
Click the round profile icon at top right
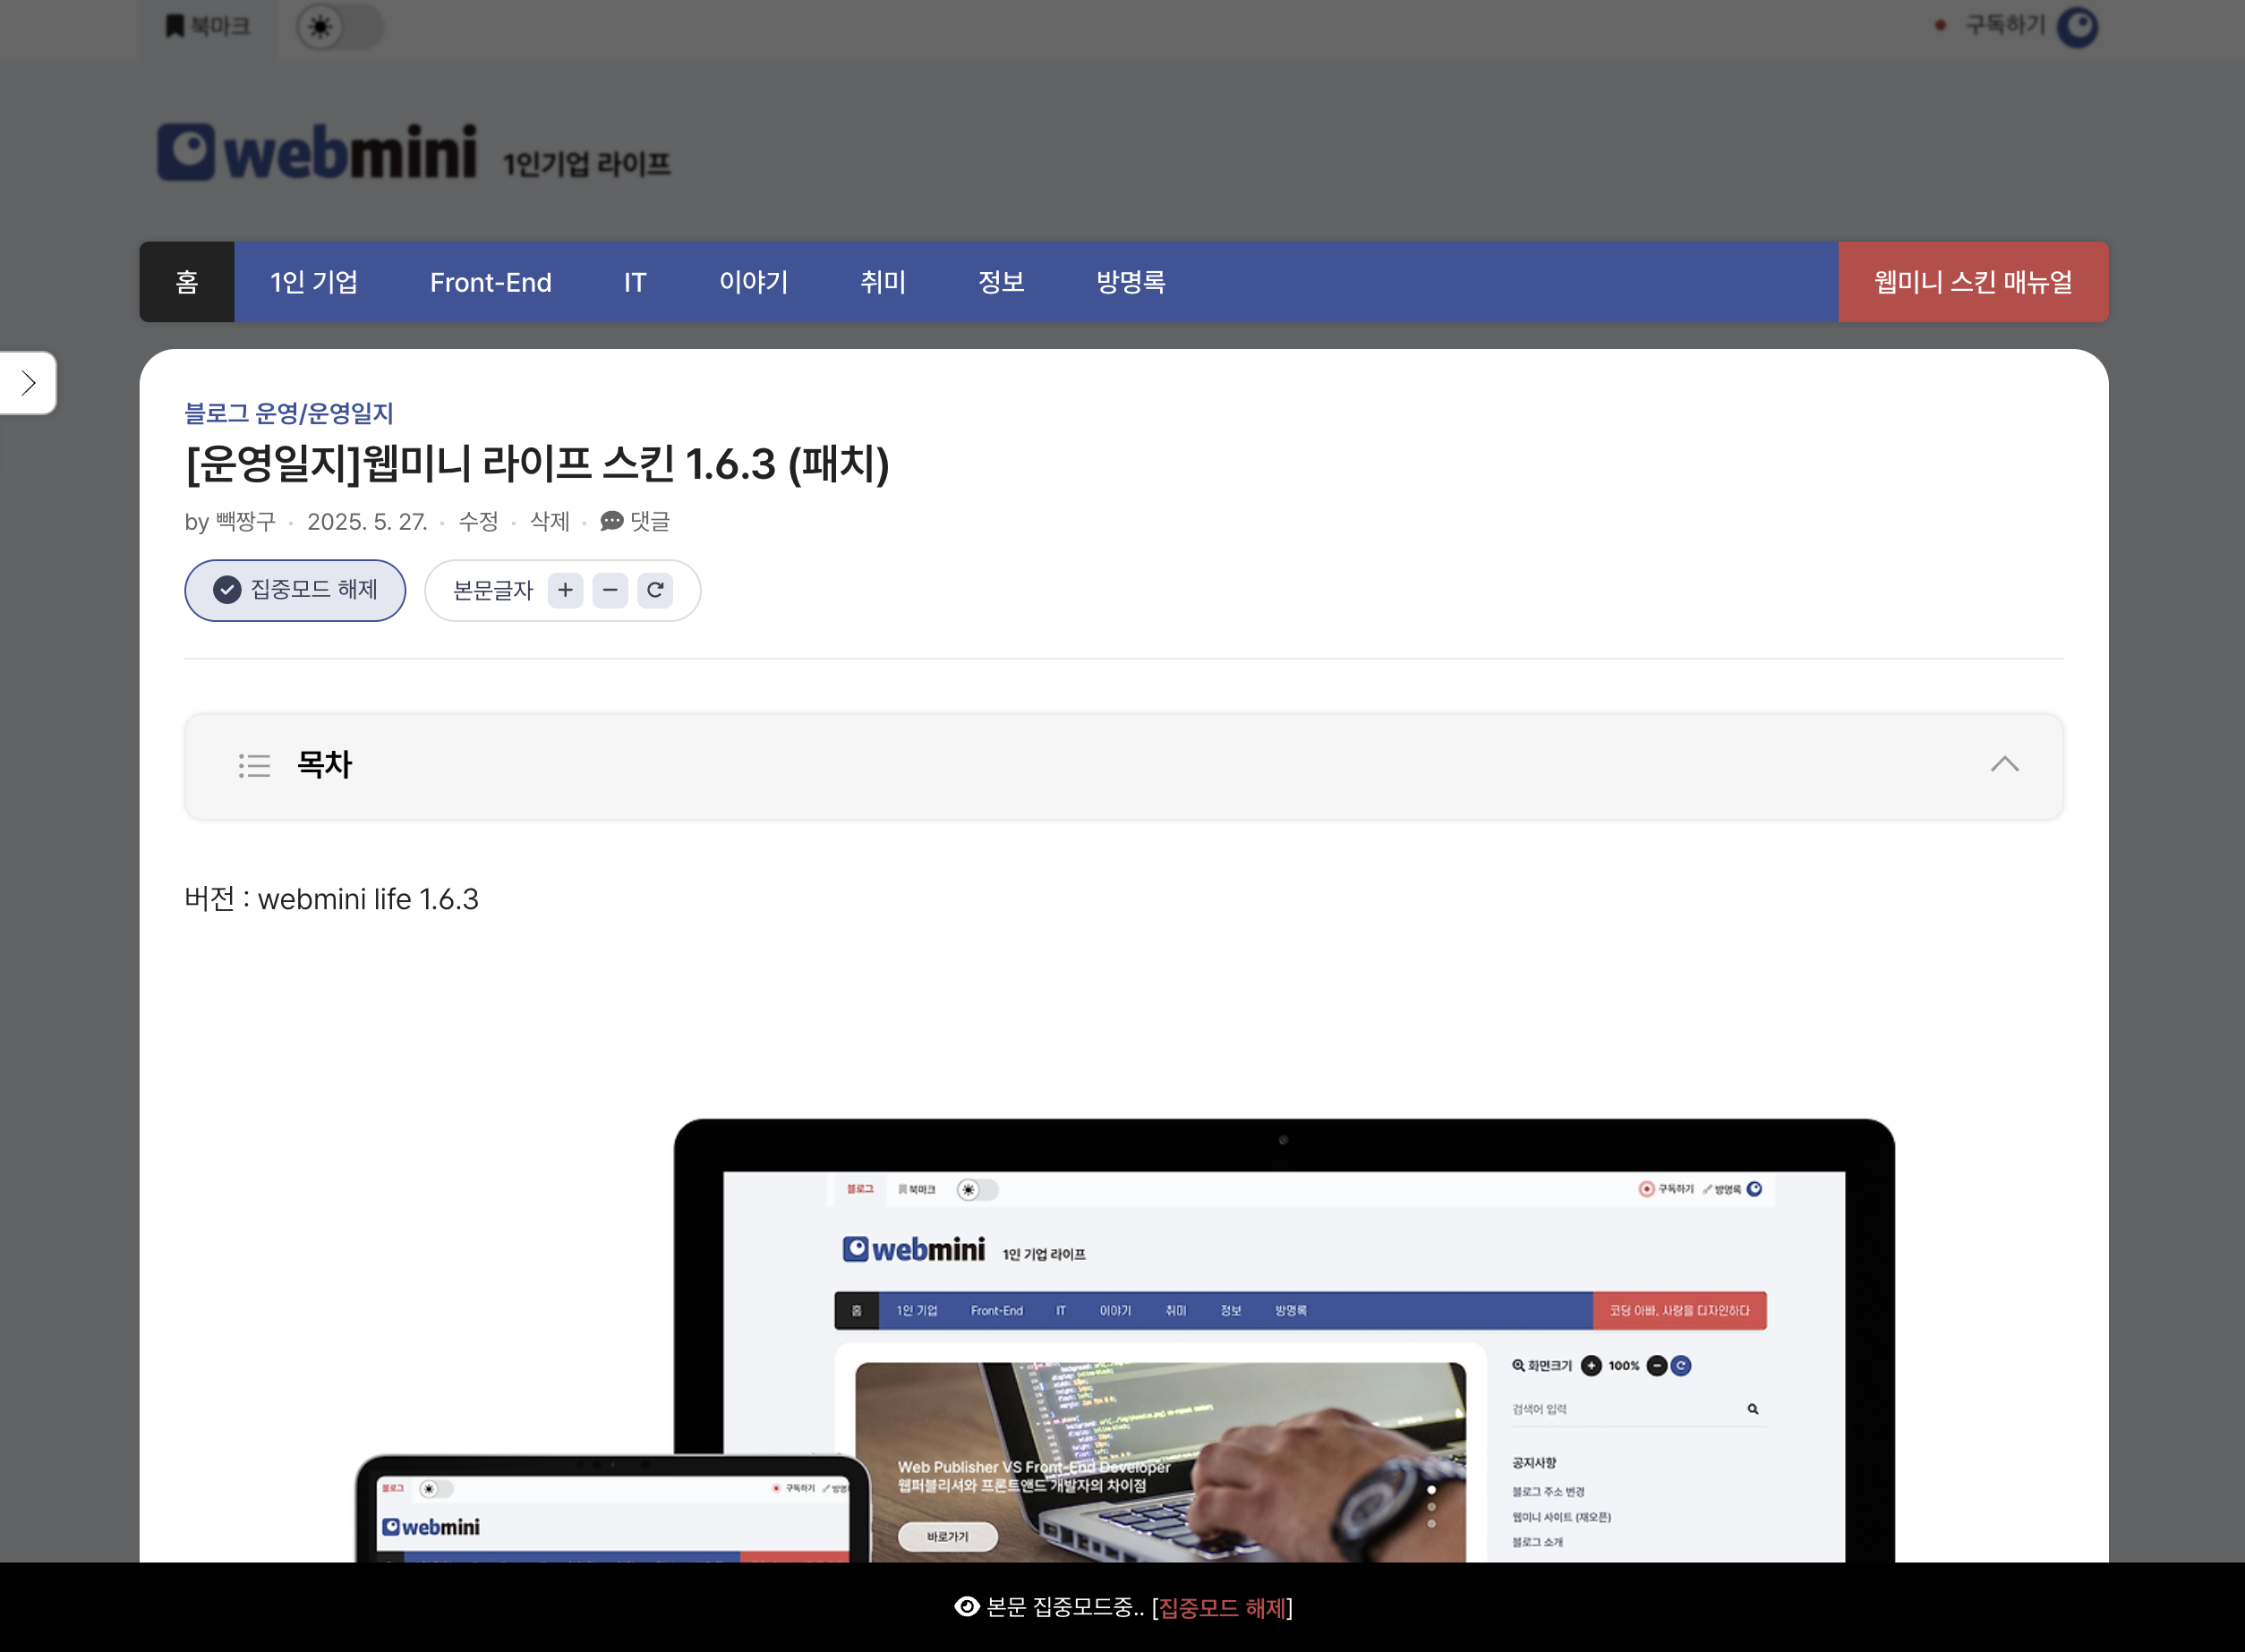[x=2077, y=27]
